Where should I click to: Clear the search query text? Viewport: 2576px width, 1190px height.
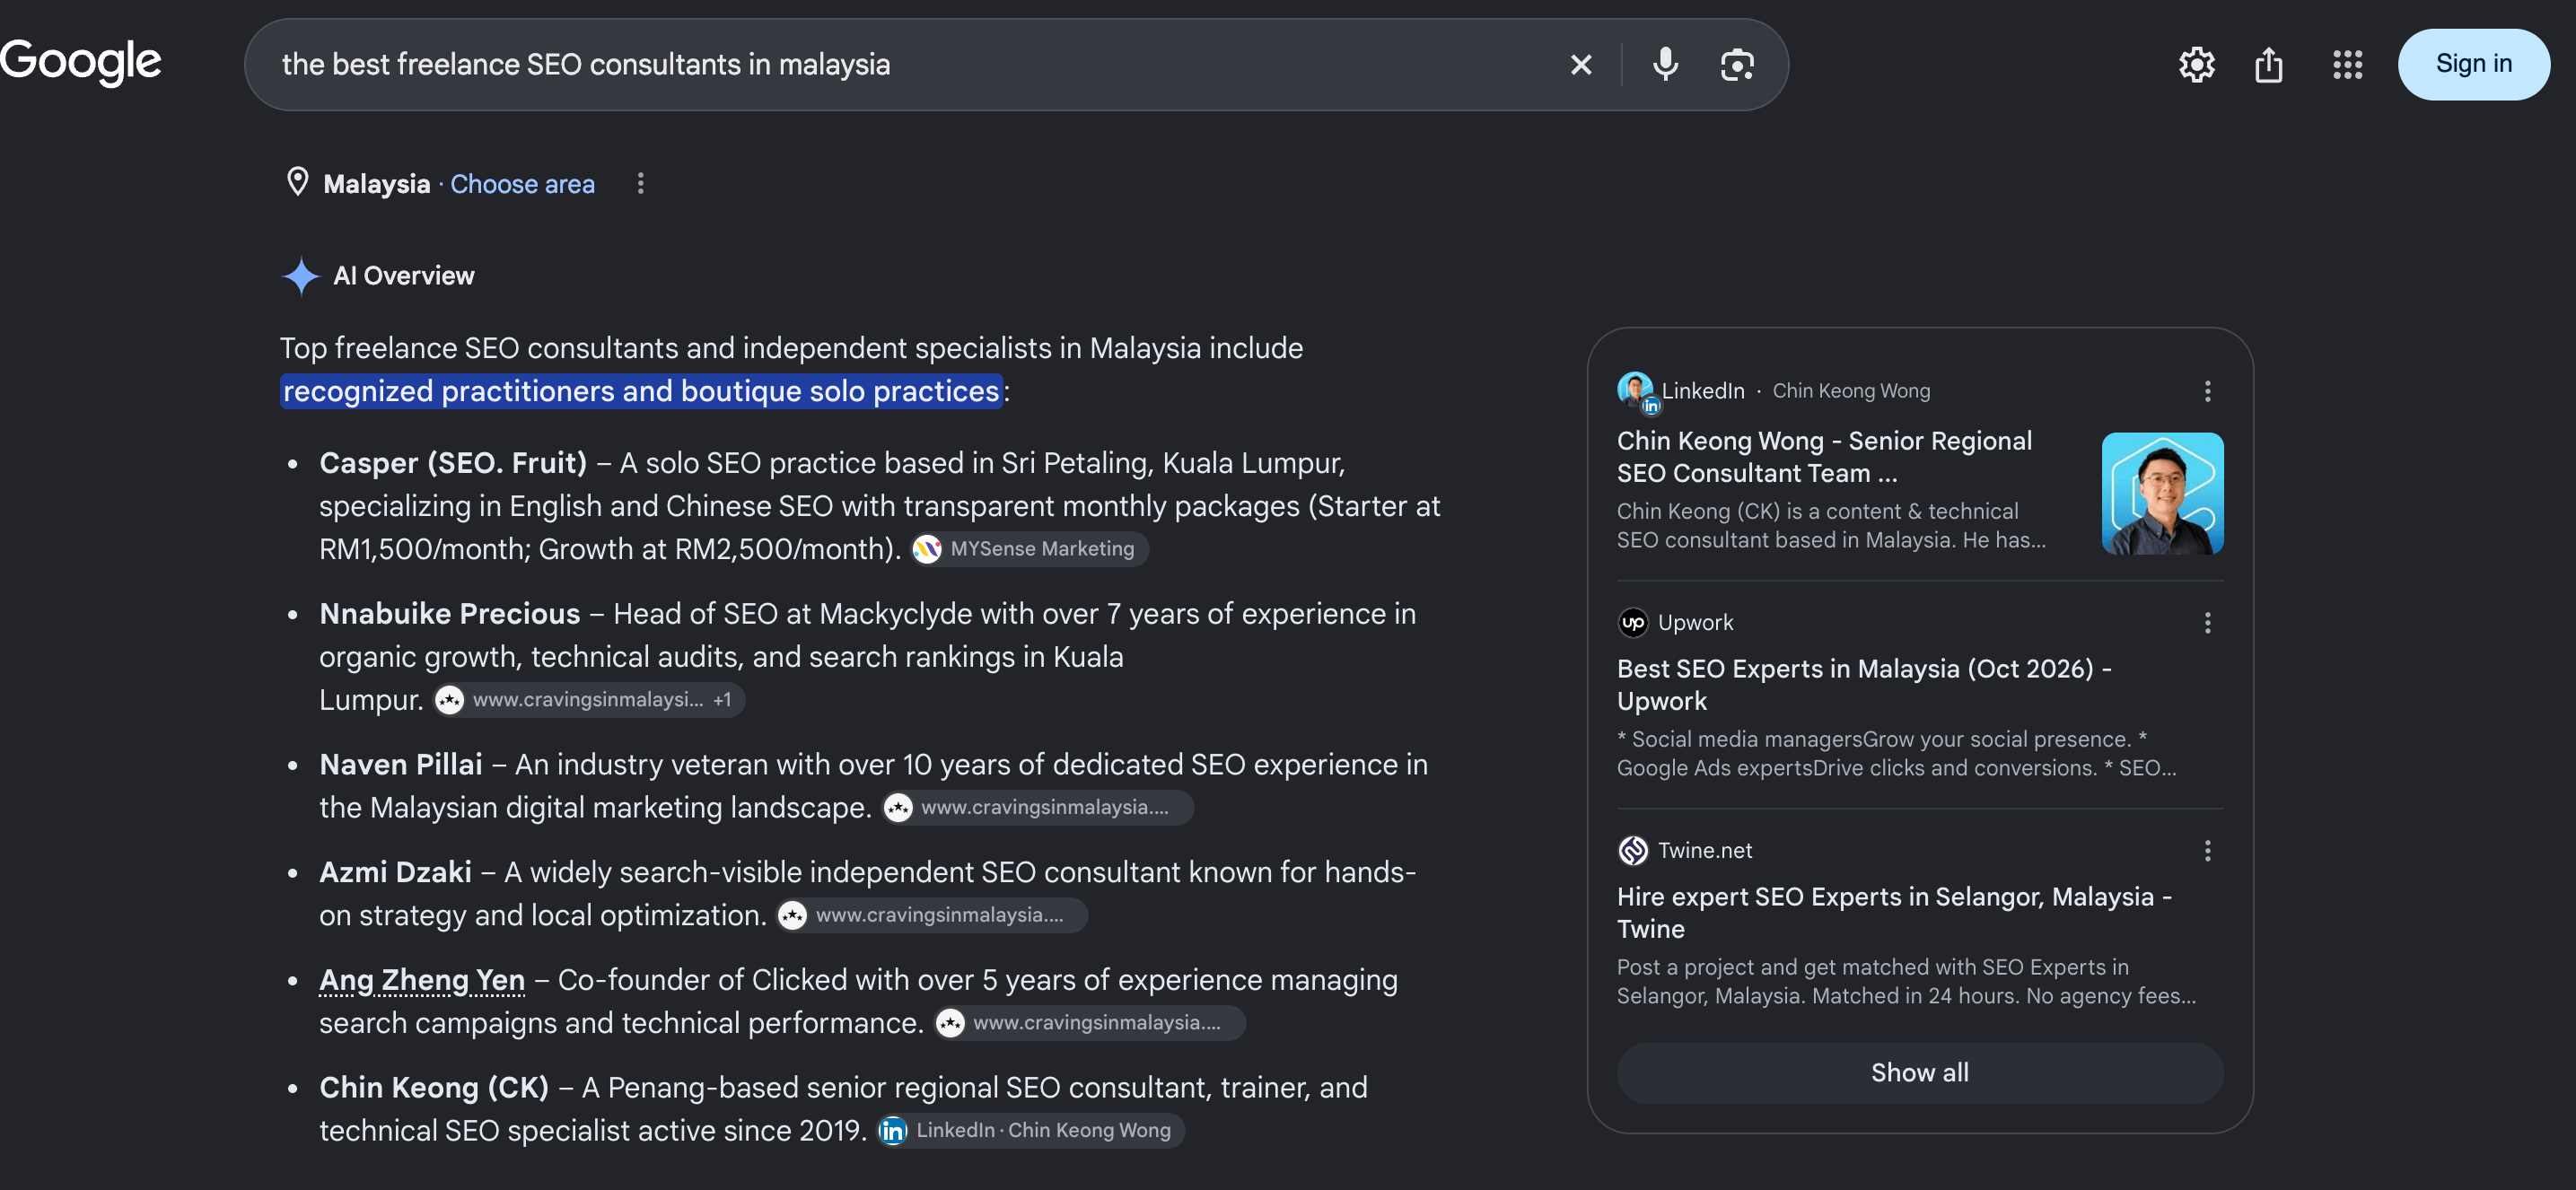[x=1580, y=65]
